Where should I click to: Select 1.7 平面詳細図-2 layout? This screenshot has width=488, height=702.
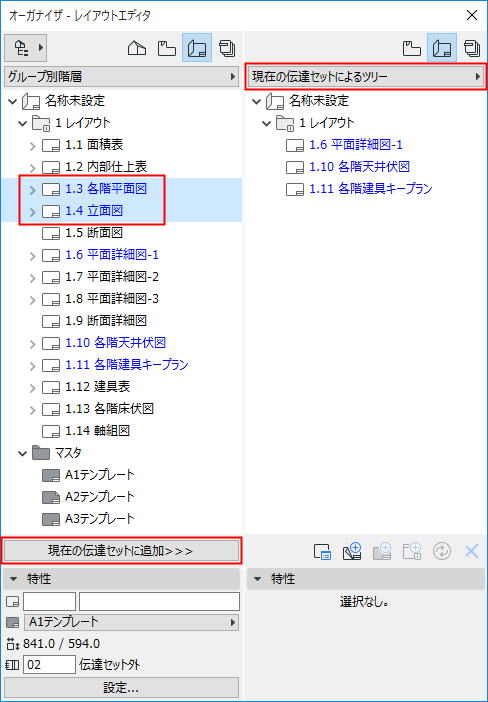coord(112,276)
